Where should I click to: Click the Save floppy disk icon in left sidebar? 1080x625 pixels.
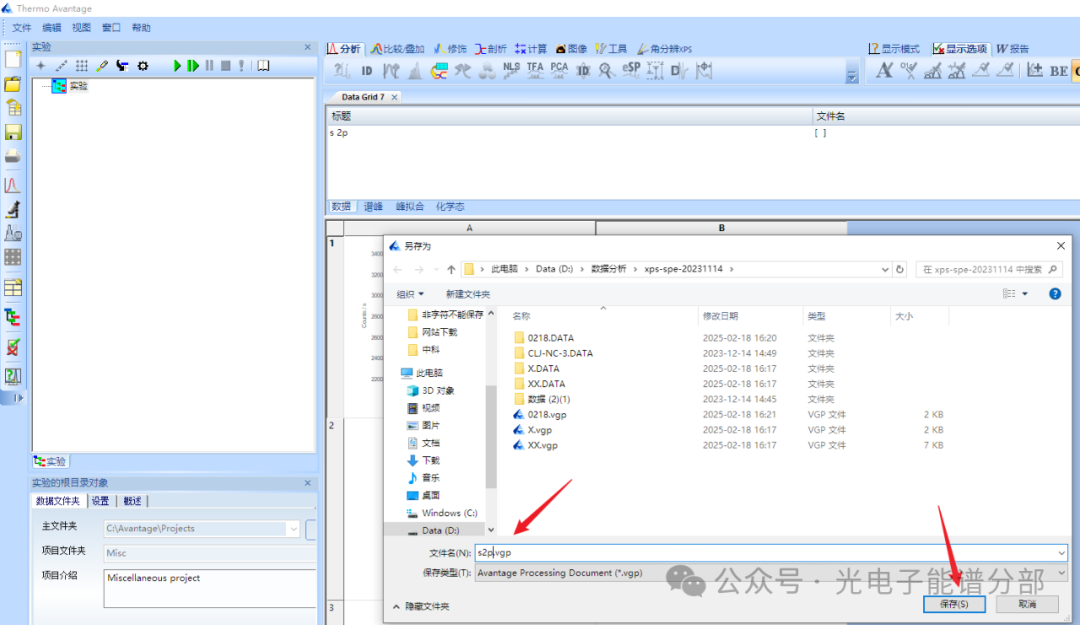point(13,132)
